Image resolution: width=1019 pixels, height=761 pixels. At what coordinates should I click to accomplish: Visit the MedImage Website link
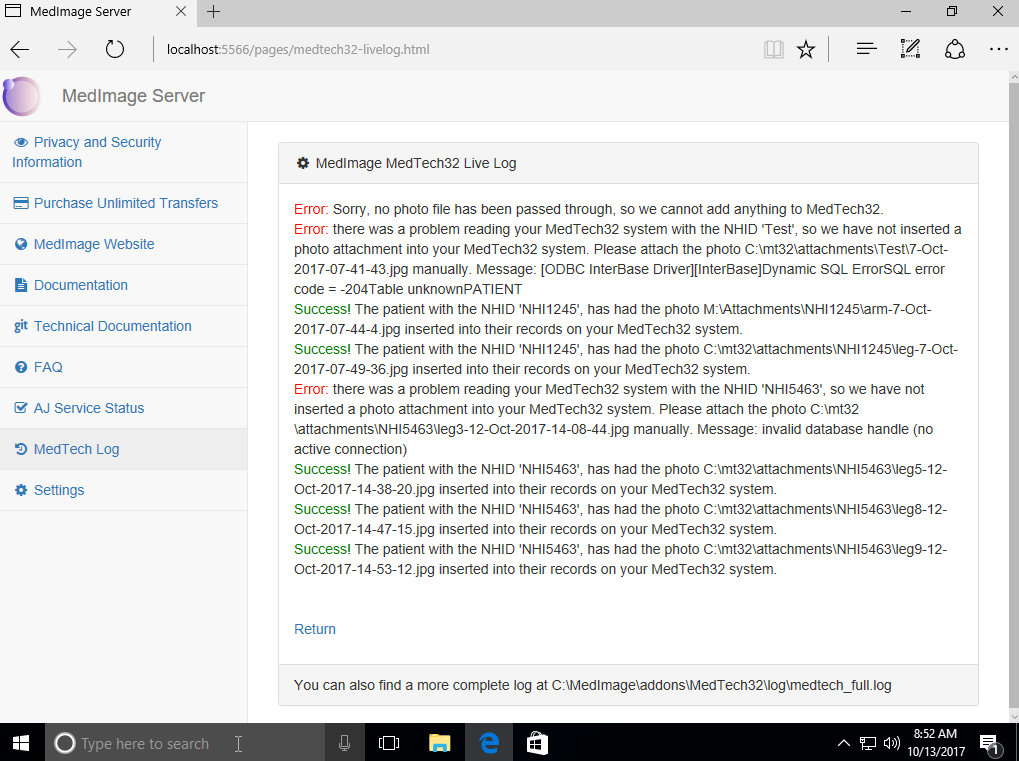click(x=94, y=244)
